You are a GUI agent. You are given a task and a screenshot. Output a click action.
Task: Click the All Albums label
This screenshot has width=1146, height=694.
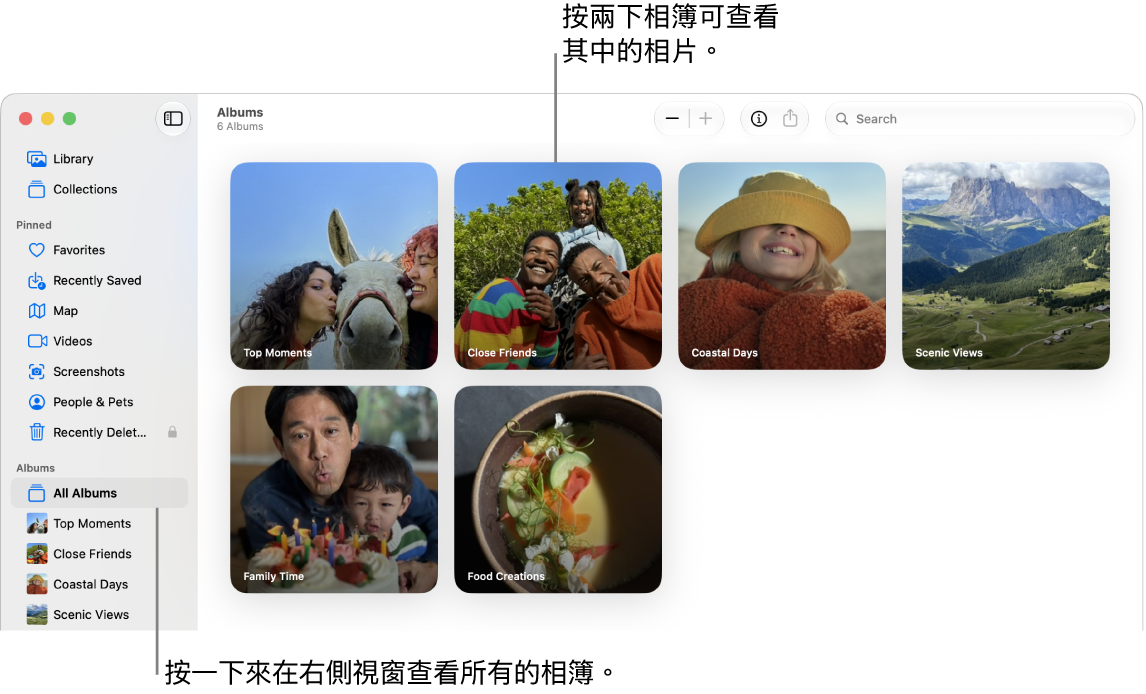(85, 493)
